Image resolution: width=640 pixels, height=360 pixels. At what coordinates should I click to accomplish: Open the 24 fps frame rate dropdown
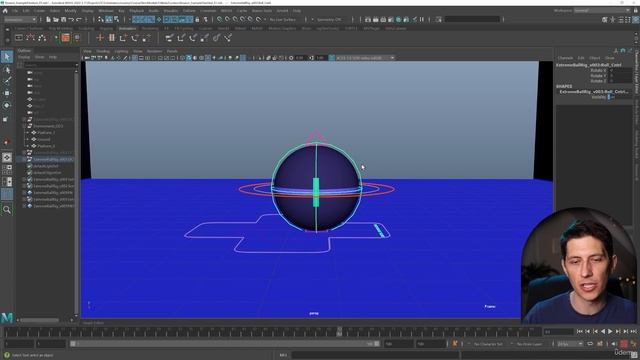(570, 344)
